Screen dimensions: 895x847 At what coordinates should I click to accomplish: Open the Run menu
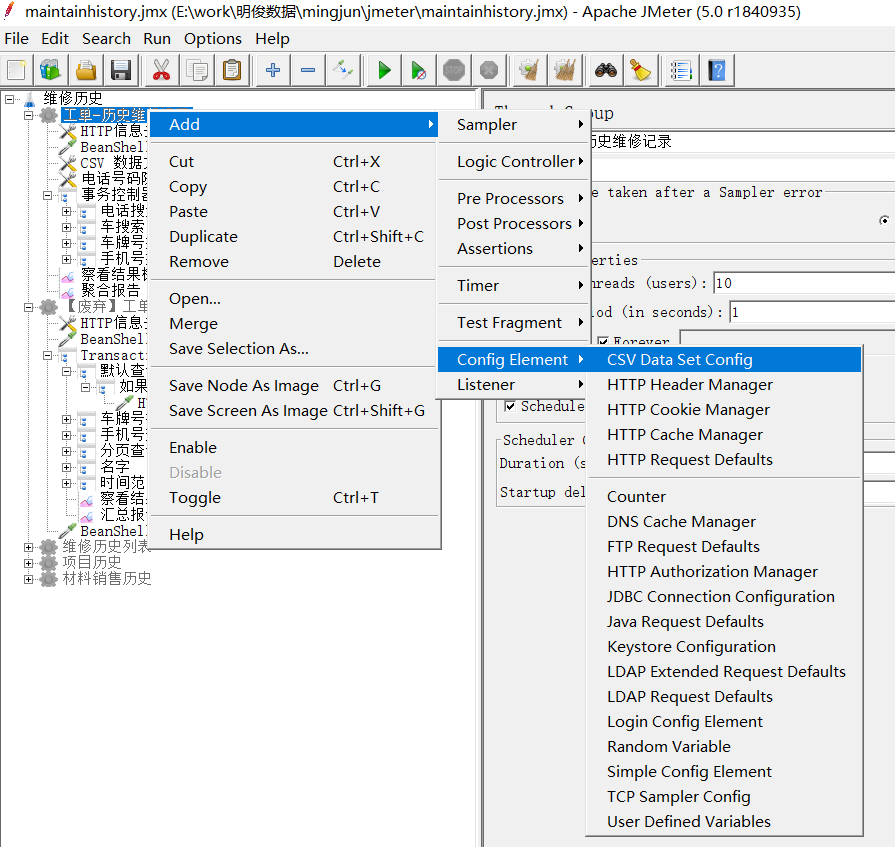tap(157, 39)
